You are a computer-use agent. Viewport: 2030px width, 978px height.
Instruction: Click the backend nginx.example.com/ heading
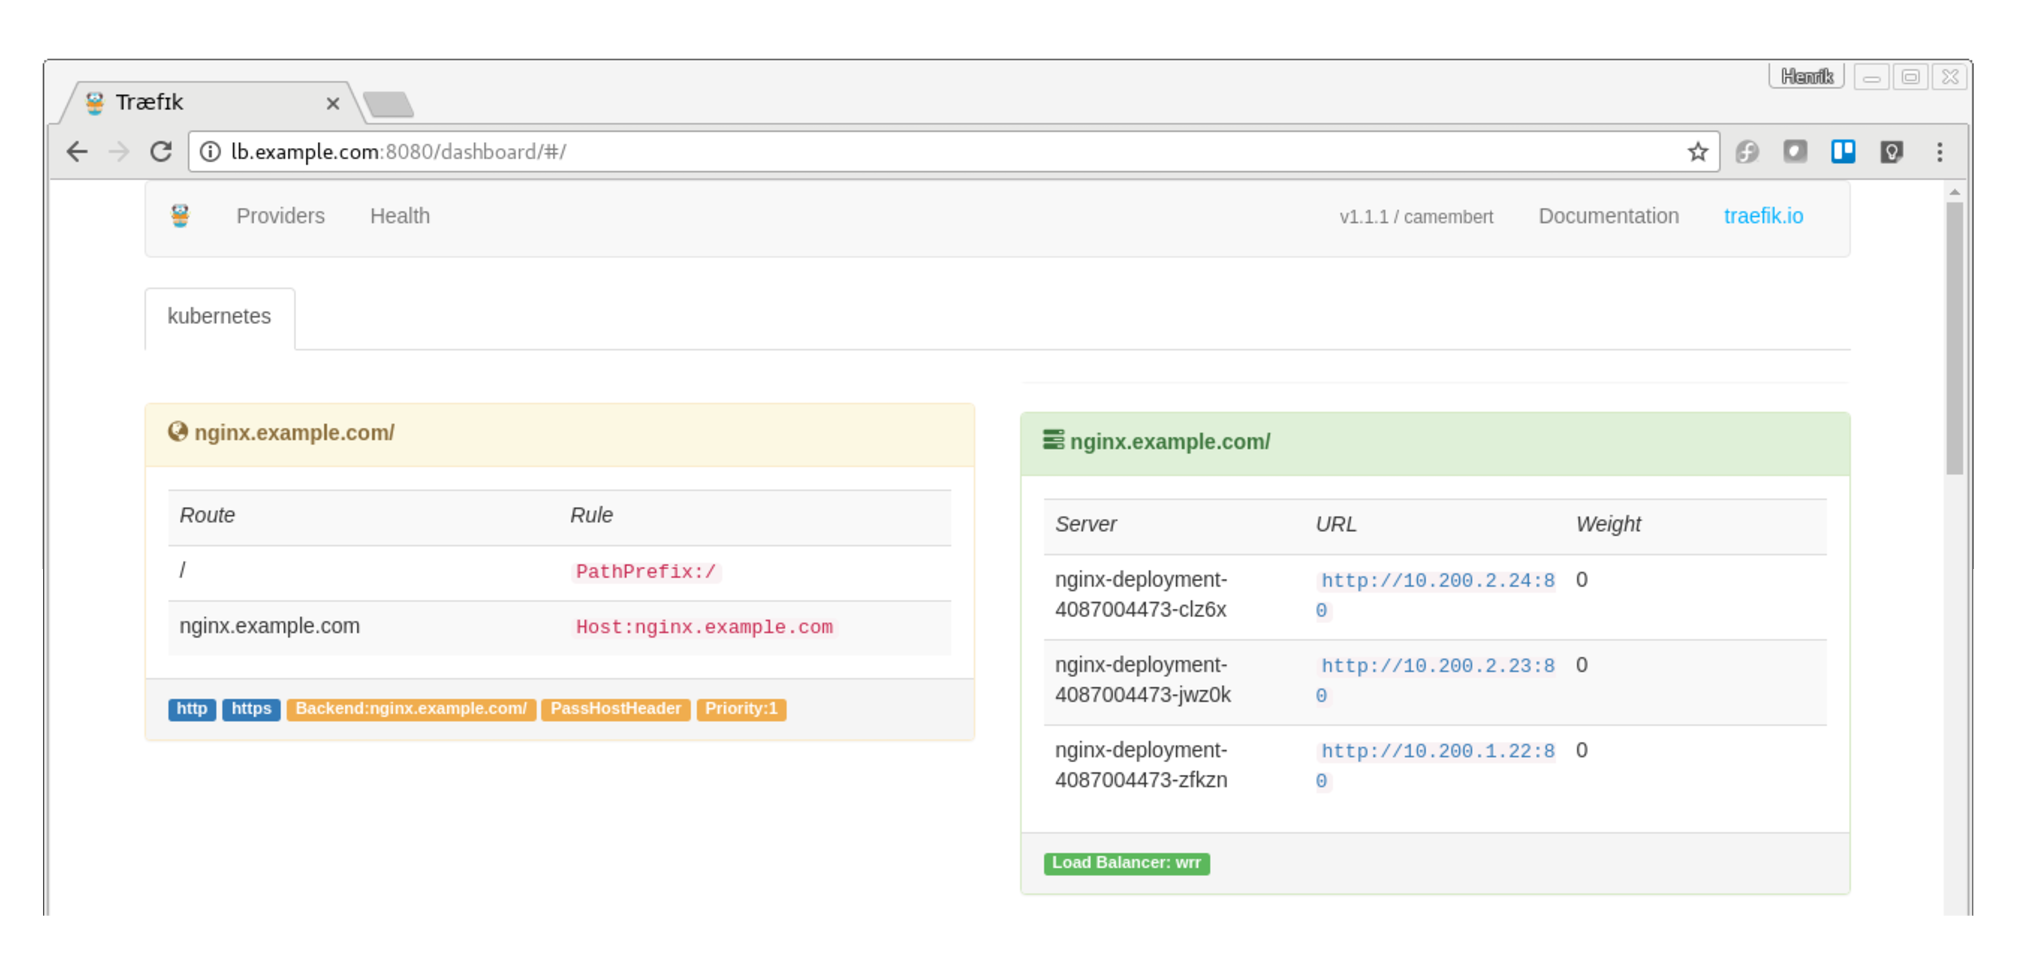1170,442
